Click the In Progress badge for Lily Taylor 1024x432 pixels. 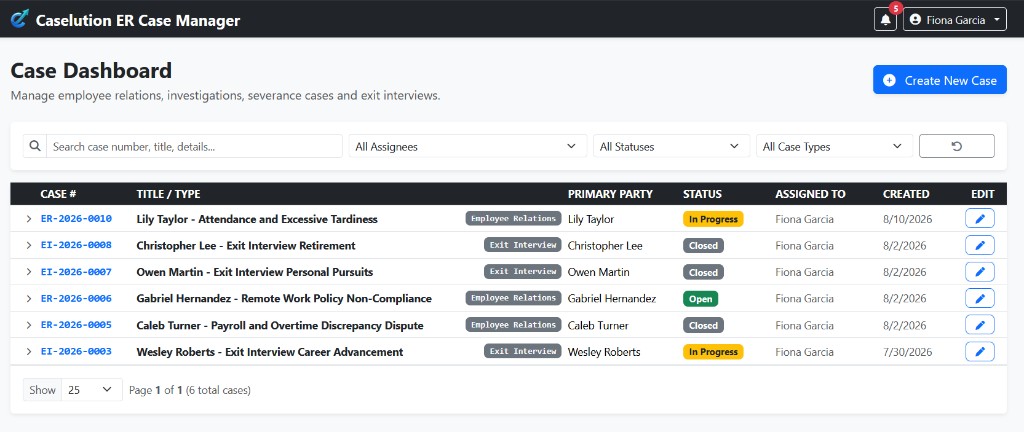(x=713, y=219)
